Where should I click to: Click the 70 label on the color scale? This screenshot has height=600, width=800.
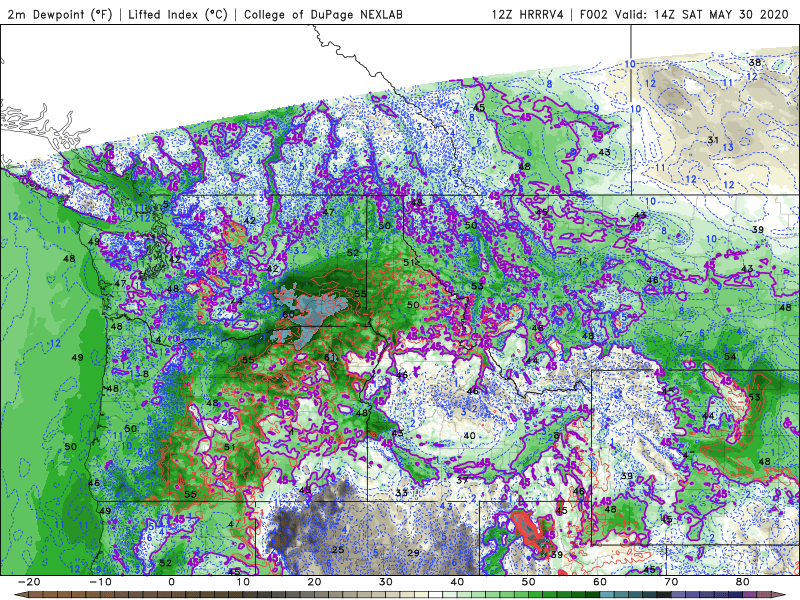(671, 582)
